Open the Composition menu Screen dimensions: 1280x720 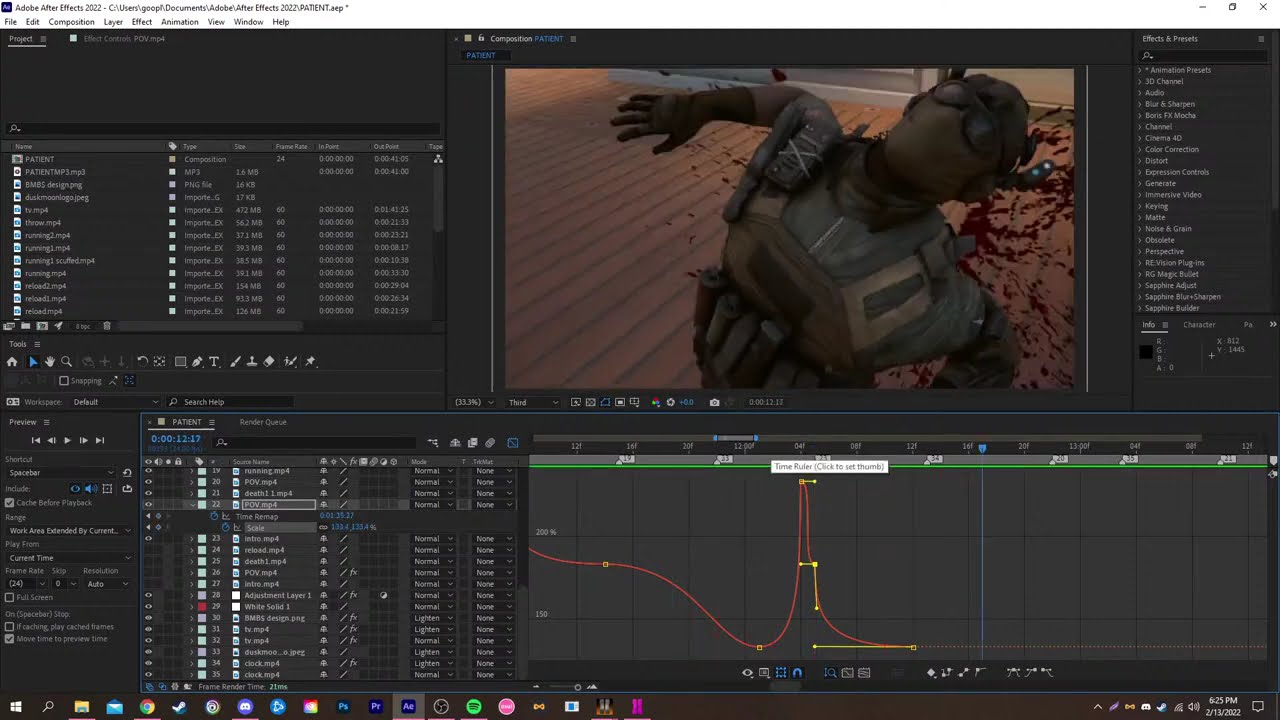tap(71, 22)
